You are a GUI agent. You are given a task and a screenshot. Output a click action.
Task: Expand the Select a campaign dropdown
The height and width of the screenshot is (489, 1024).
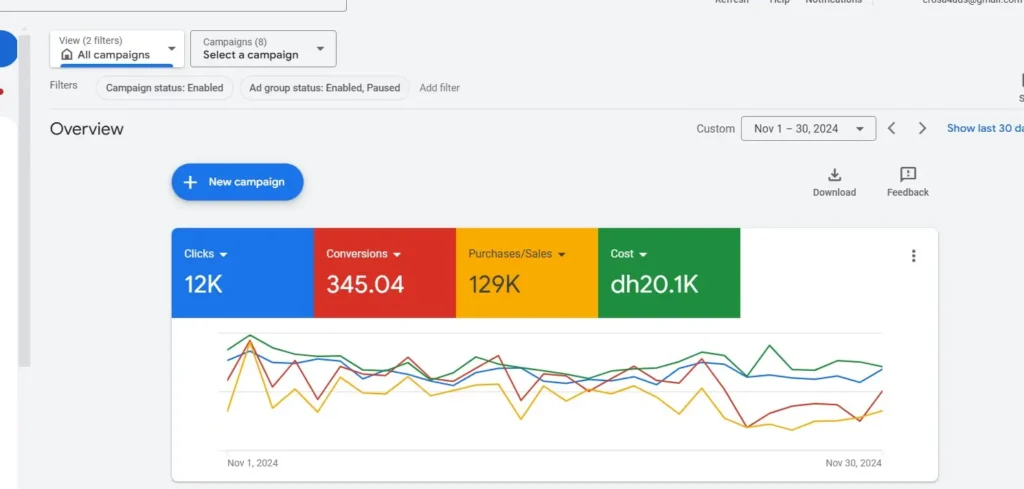(x=320, y=48)
